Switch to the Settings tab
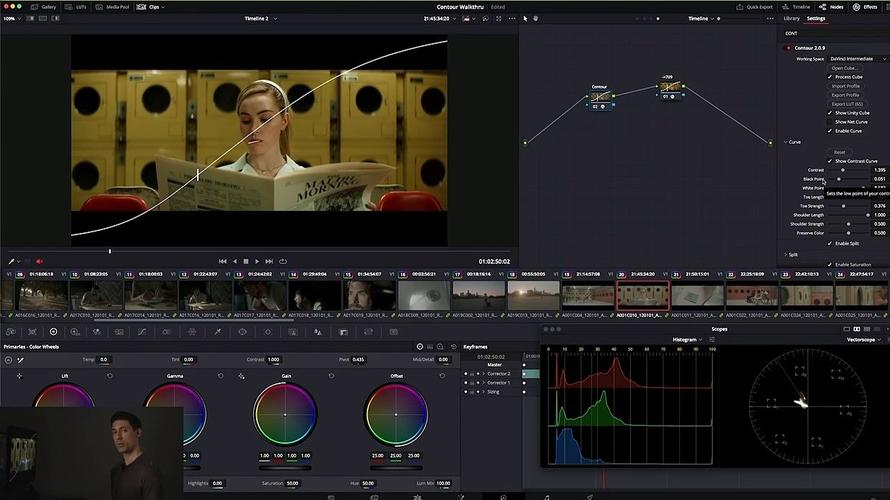The image size is (890, 500). click(816, 19)
